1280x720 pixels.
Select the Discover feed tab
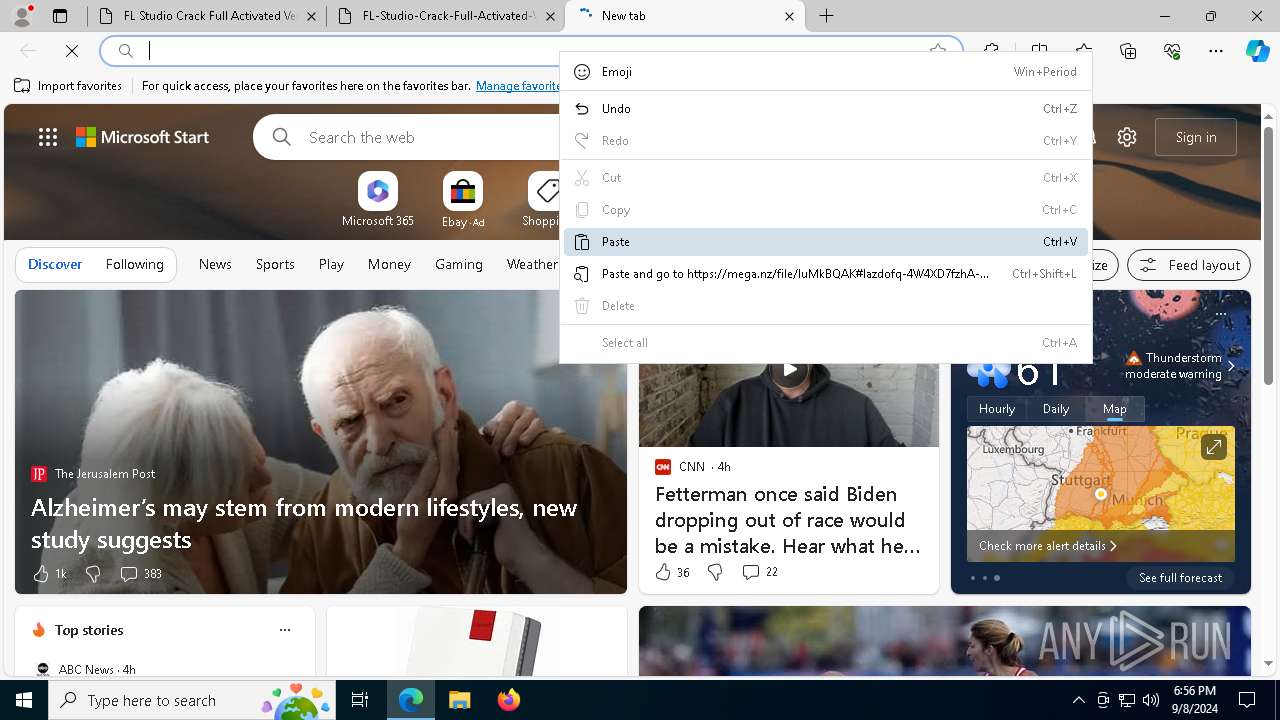click(x=55, y=265)
